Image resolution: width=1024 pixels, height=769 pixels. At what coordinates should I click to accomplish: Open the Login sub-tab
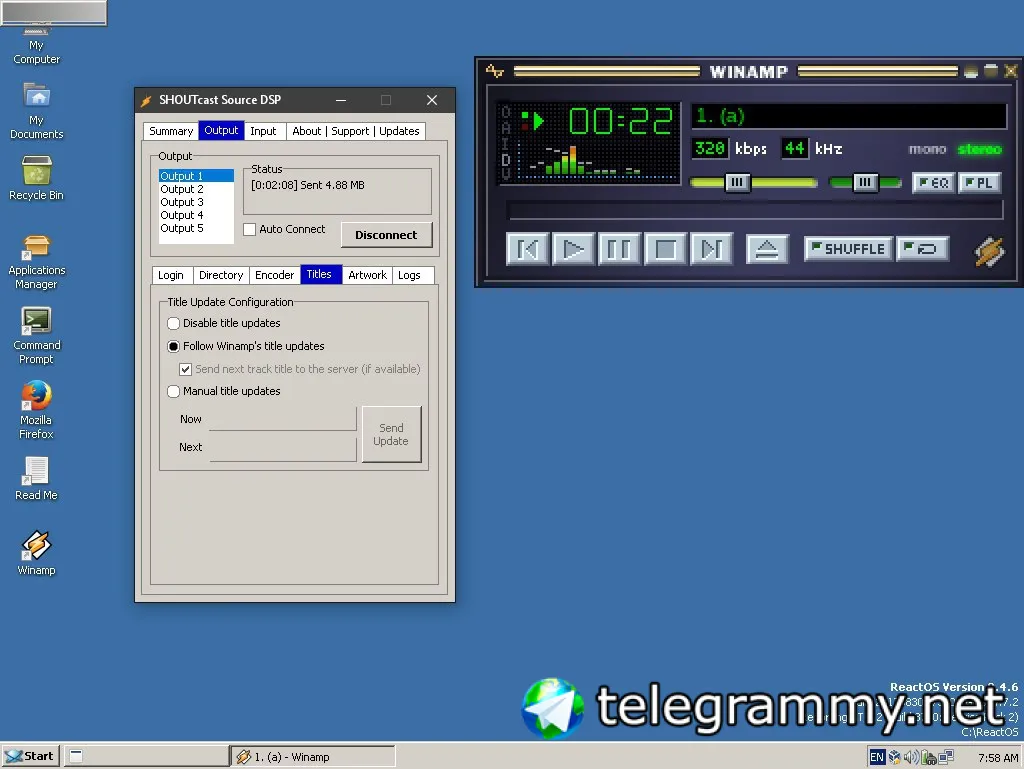pos(170,275)
